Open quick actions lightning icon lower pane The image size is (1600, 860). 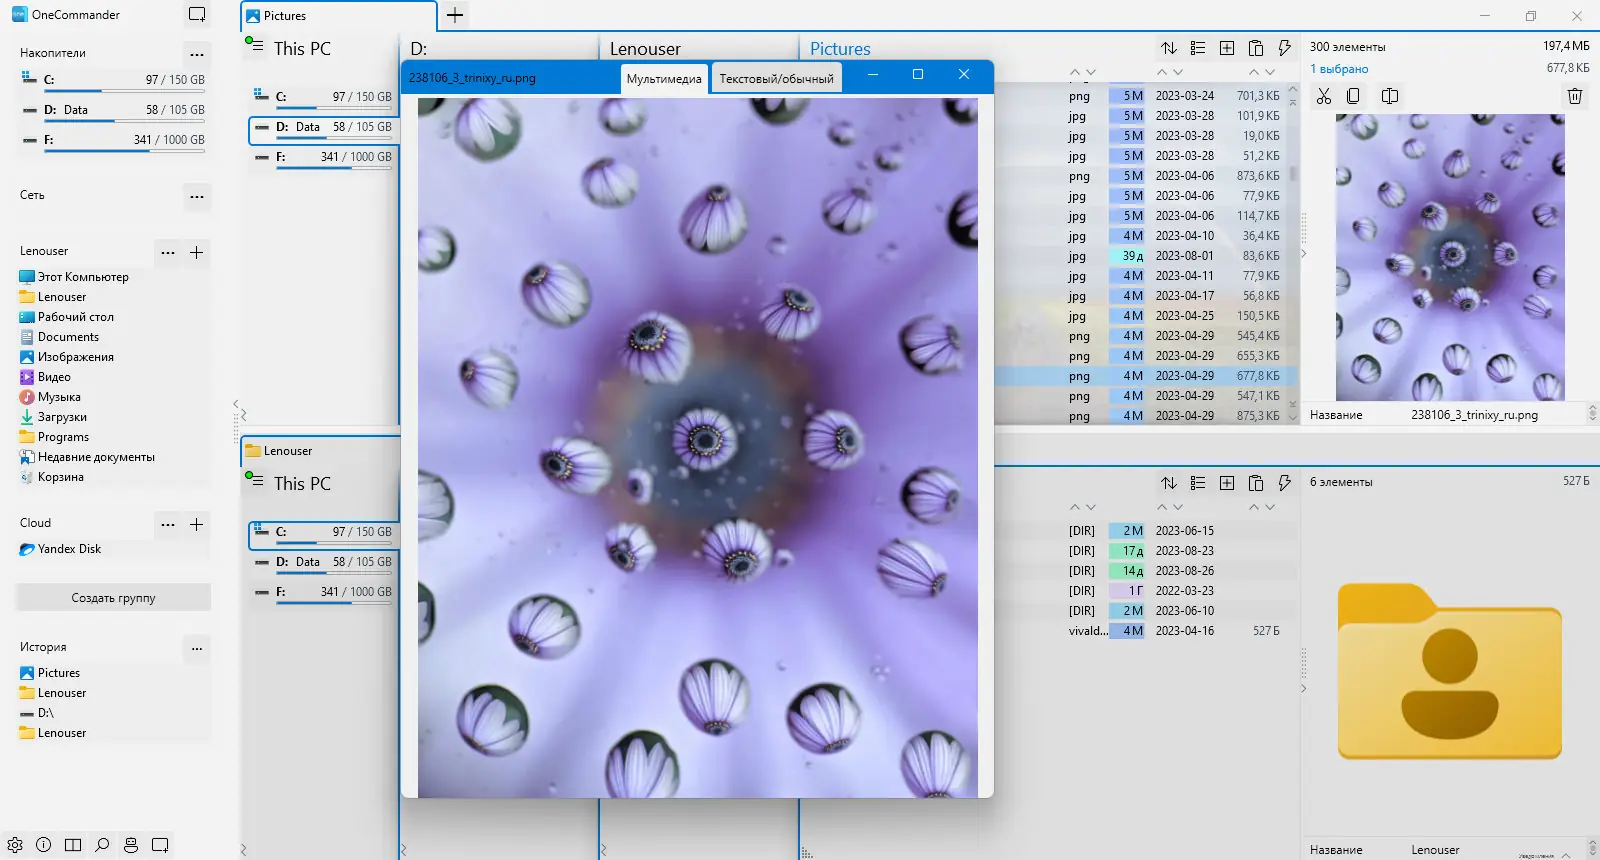(x=1285, y=483)
